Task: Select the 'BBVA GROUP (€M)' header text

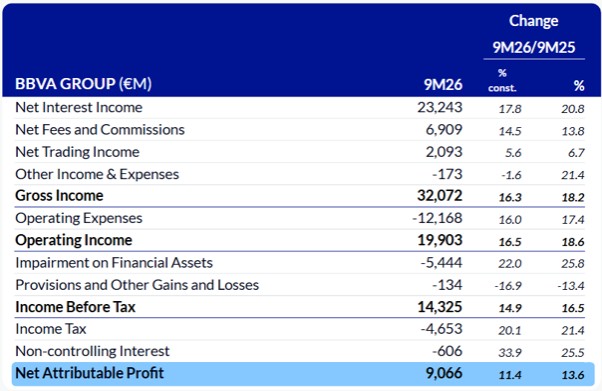Action: tap(83, 84)
